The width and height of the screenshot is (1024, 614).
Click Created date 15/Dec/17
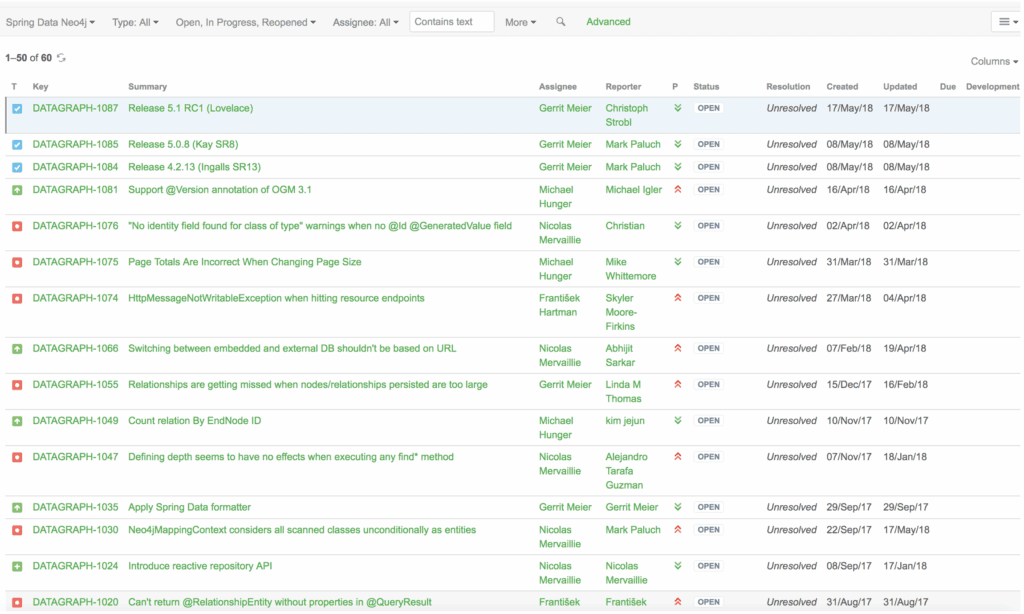tap(849, 385)
